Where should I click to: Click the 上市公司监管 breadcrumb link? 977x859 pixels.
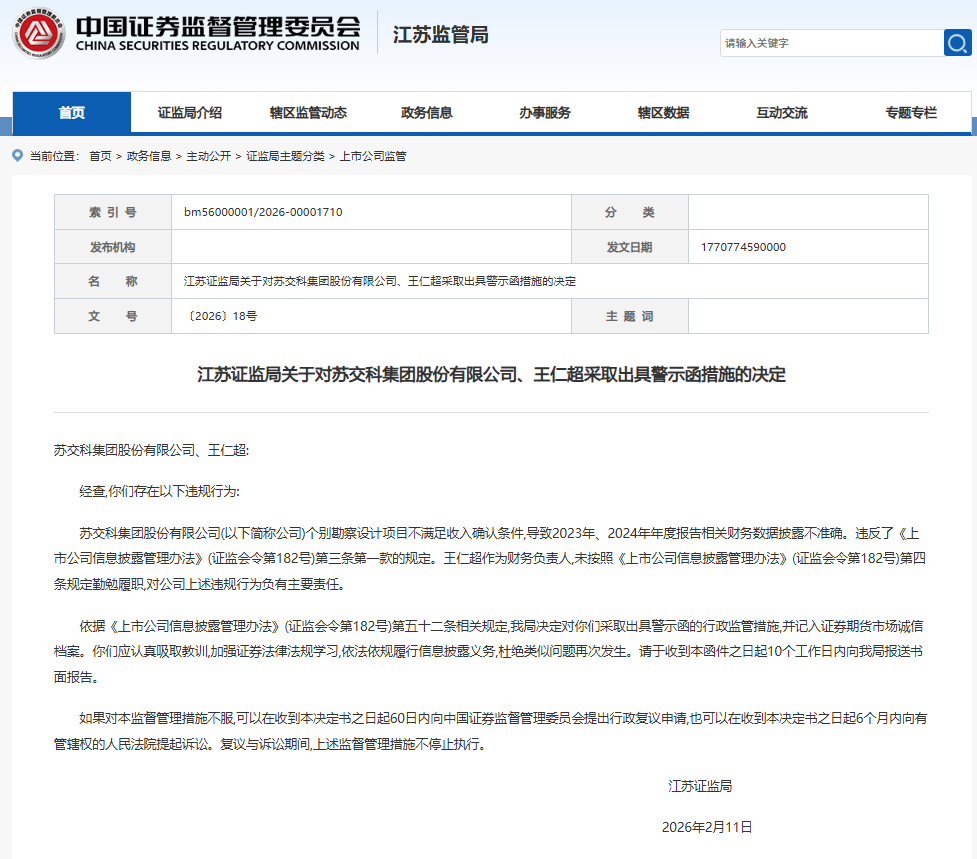373,156
